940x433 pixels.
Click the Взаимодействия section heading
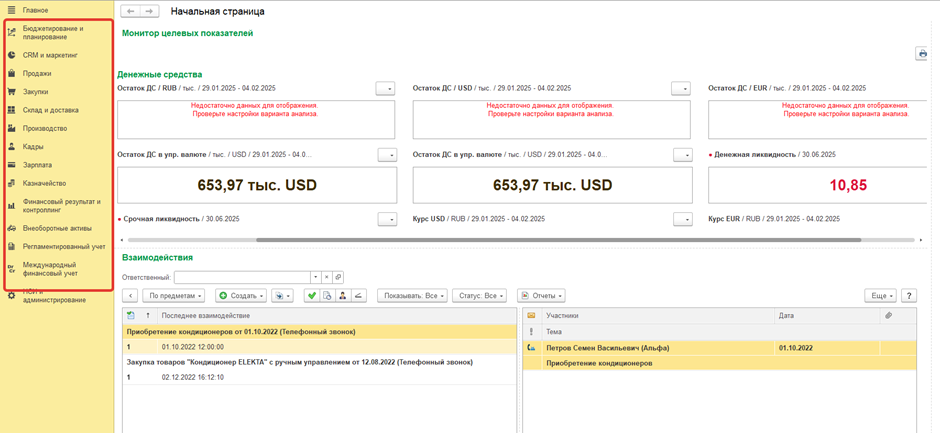coord(157,258)
